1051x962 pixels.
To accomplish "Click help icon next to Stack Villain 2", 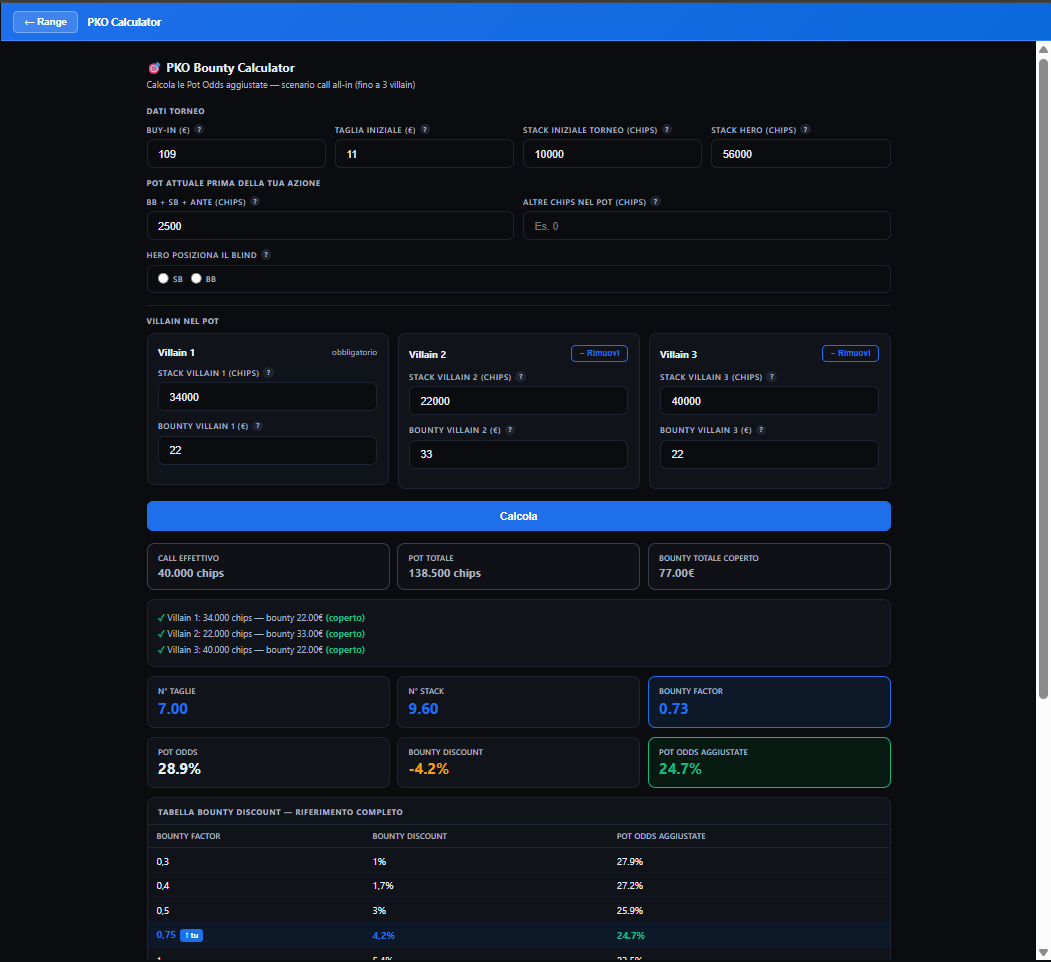I will tap(521, 377).
